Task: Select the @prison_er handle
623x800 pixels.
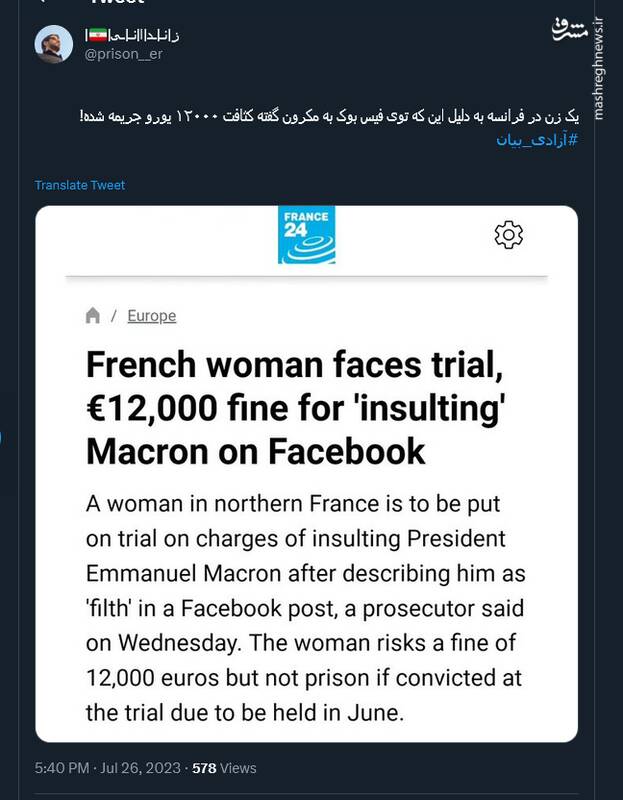Action: pos(125,54)
